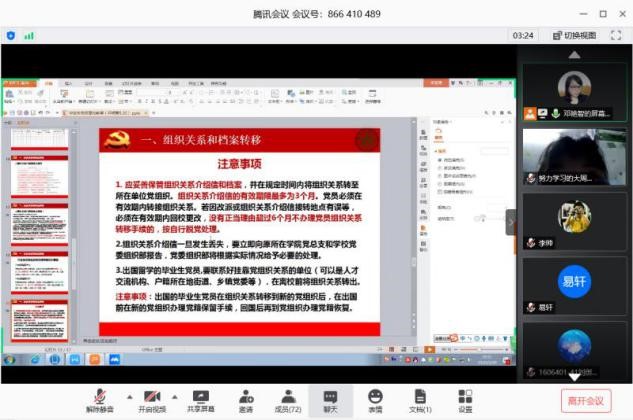The width and height of the screenshot is (633, 420).
Task: Open 文档(1) shared documents
Action: [x=420, y=396]
